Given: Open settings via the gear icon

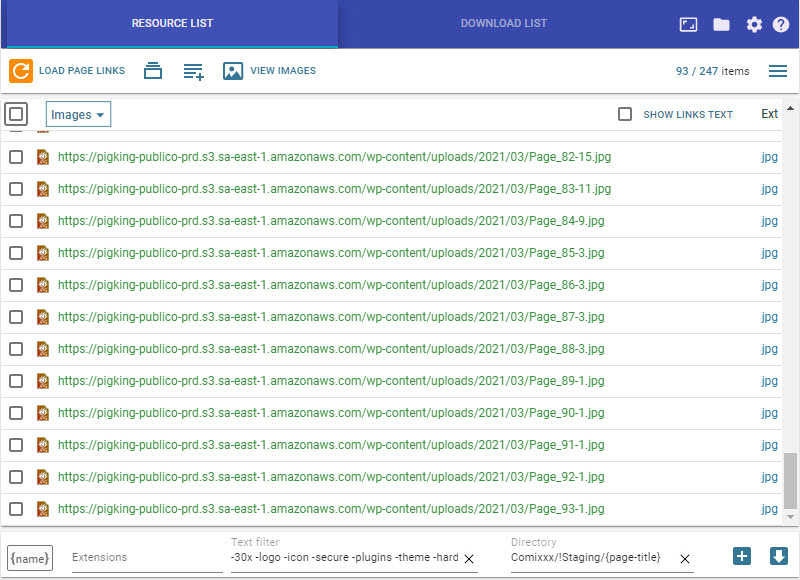Looking at the screenshot, I should pyautogui.click(x=754, y=24).
